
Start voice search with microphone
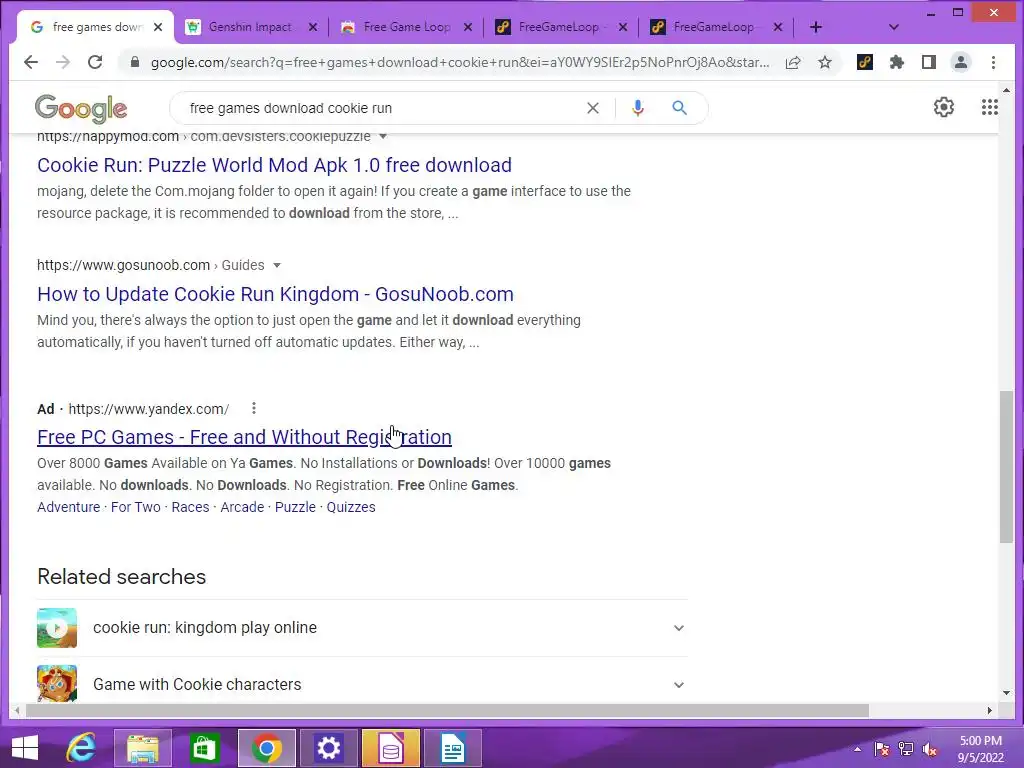tap(638, 108)
